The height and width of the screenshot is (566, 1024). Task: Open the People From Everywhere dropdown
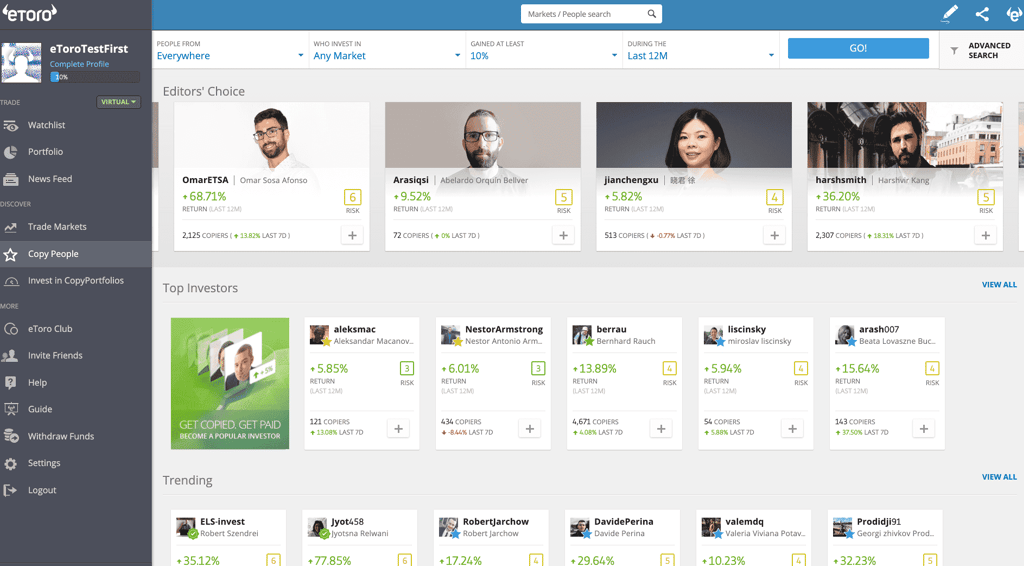pos(230,50)
